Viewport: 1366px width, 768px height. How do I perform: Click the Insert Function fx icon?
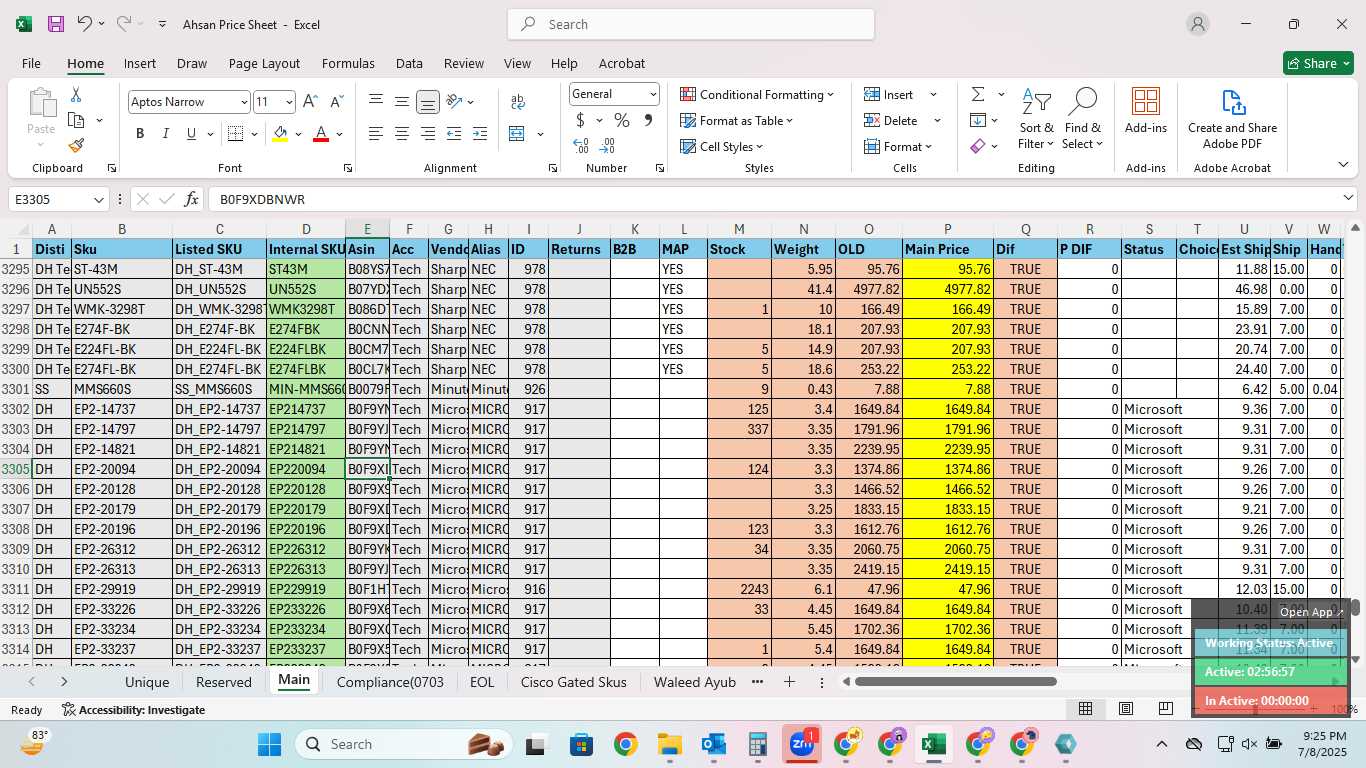pos(192,199)
